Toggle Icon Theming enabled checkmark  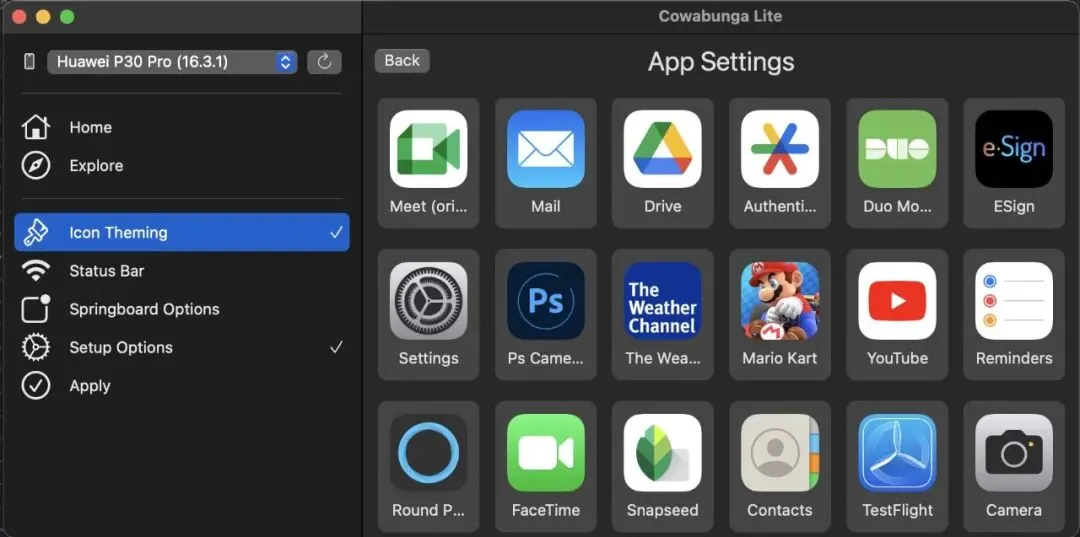[335, 233]
